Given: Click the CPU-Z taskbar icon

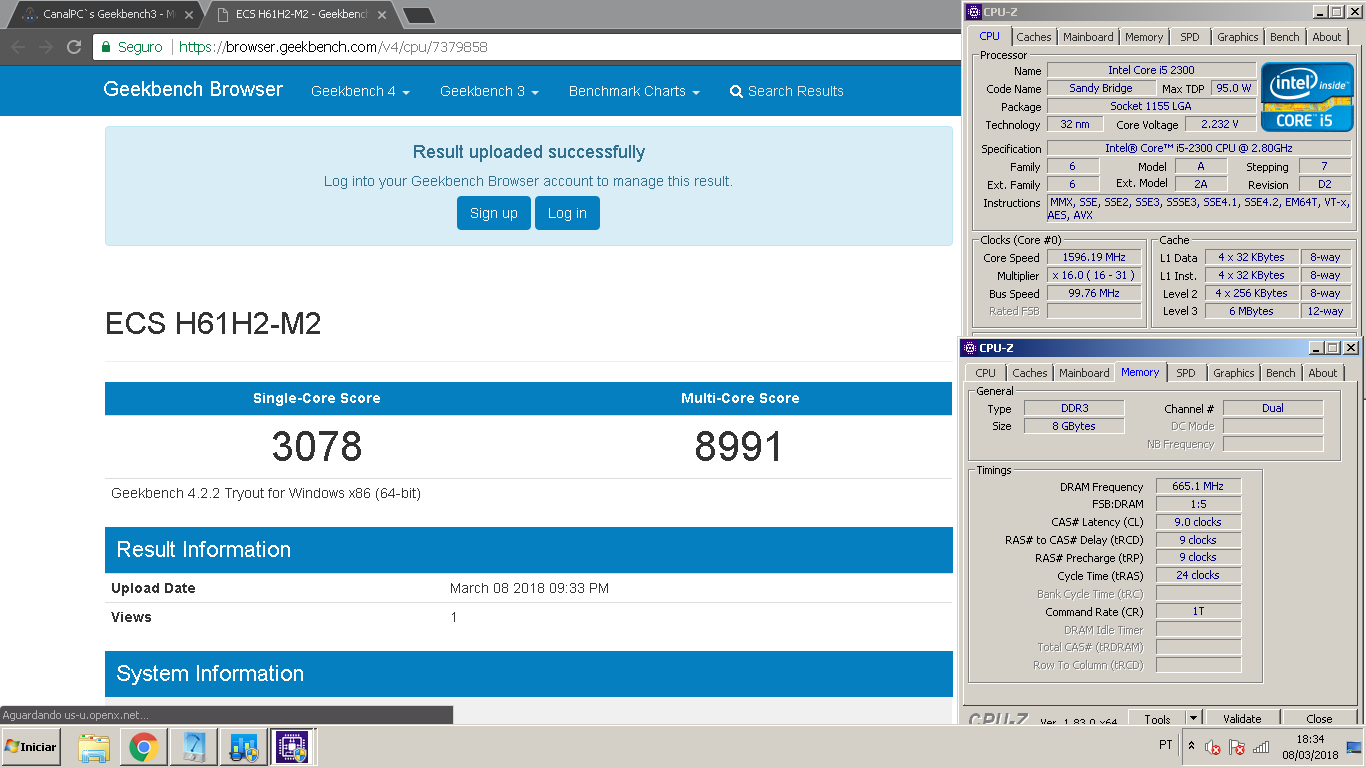Looking at the screenshot, I should click(294, 747).
